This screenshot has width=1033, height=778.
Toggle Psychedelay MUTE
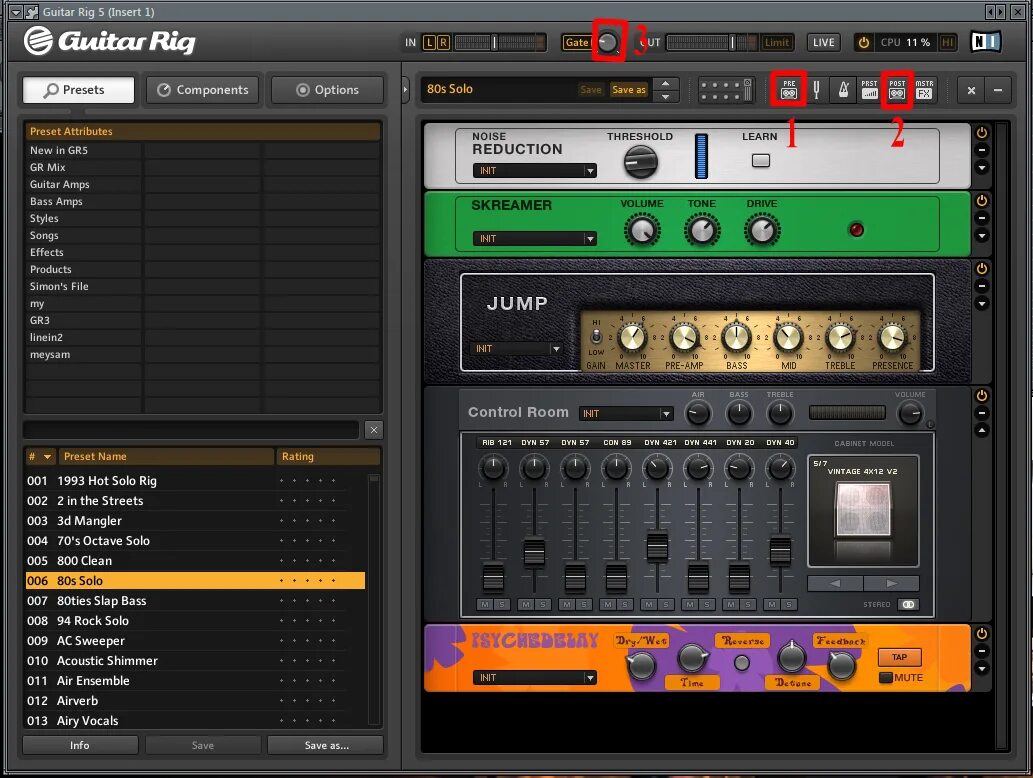886,677
